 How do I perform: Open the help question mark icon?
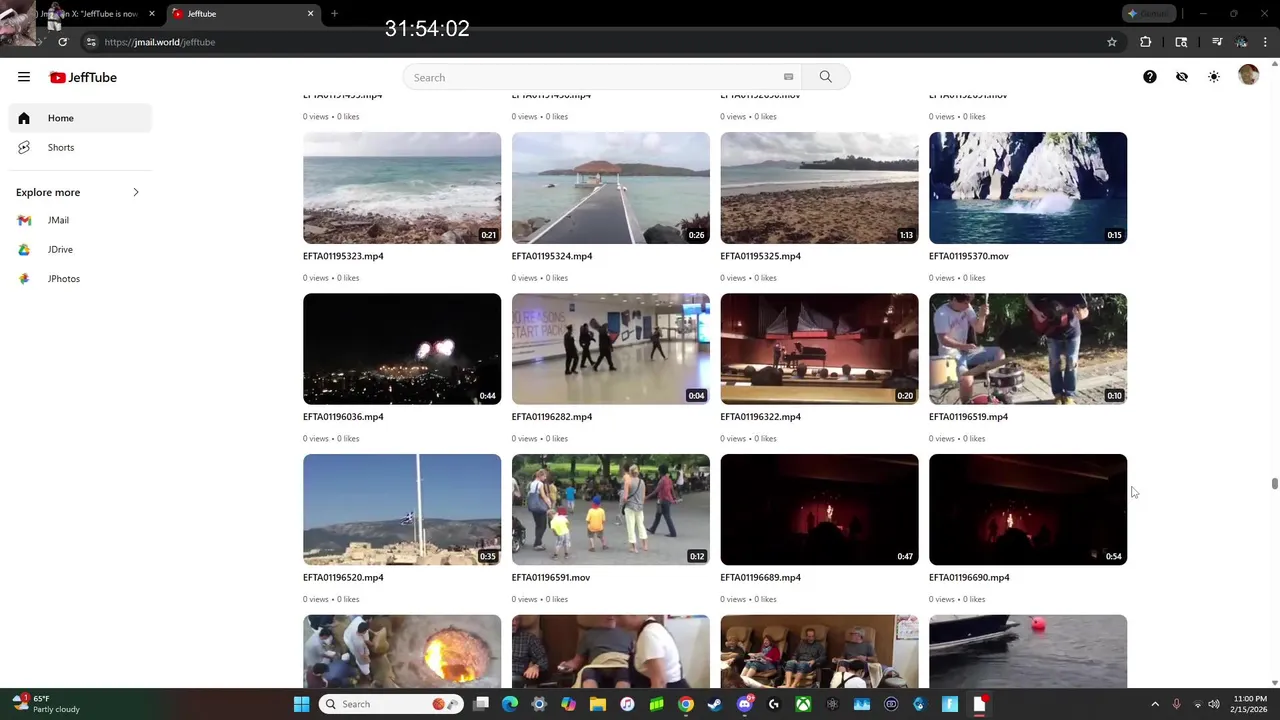[x=1150, y=77]
